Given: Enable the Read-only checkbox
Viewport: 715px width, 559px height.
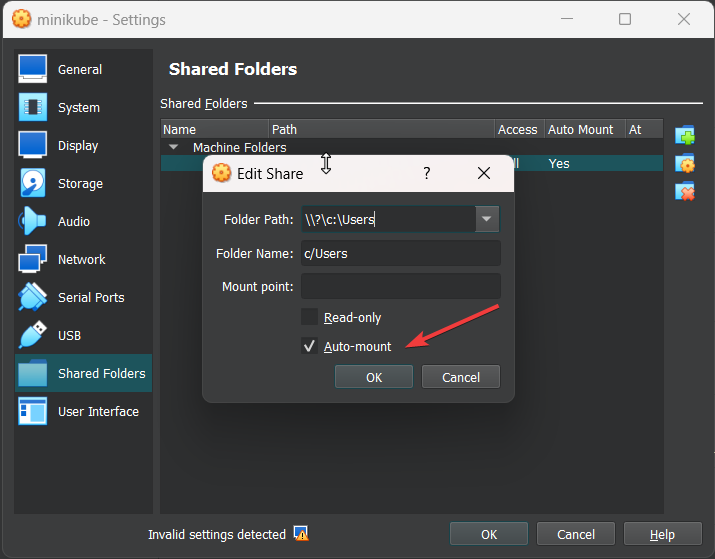Looking at the screenshot, I should click(310, 317).
